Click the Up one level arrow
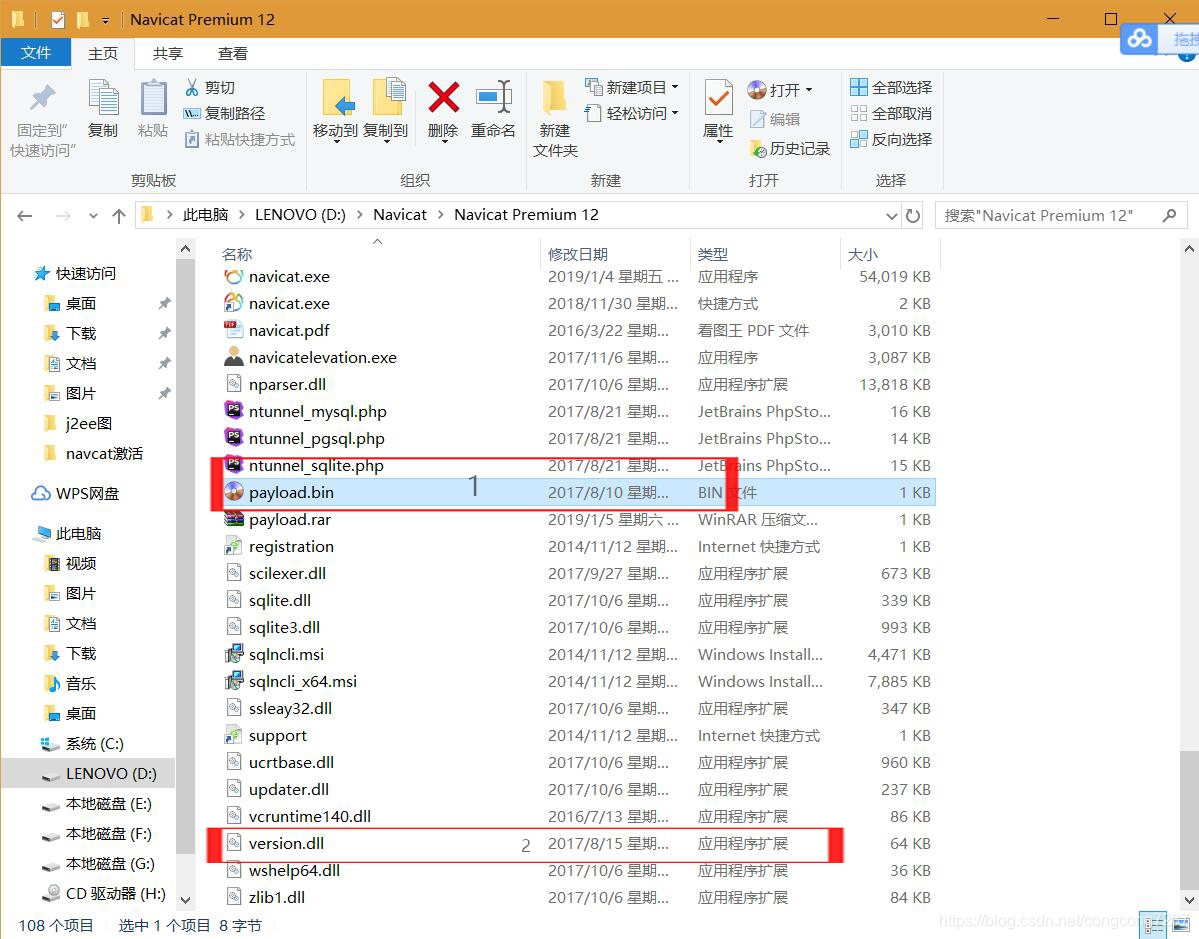Image resolution: width=1199 pixels, height=939 pixels. 119,216
